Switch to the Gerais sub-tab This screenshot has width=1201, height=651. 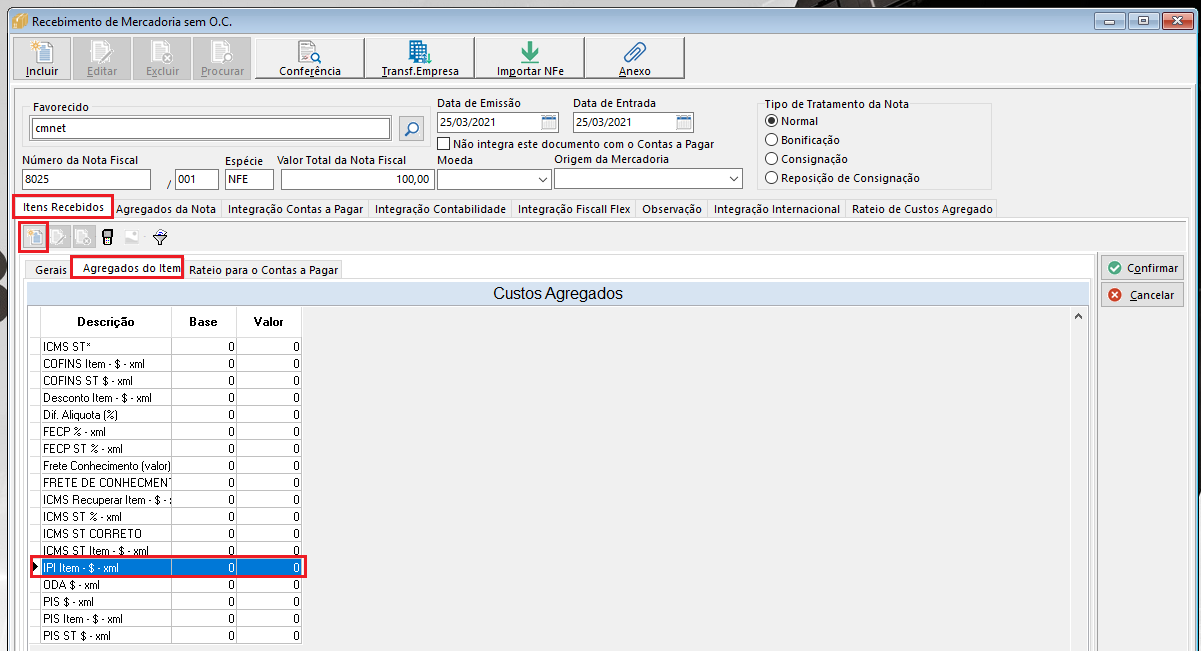pyautogui.click(x=51, y=270)
